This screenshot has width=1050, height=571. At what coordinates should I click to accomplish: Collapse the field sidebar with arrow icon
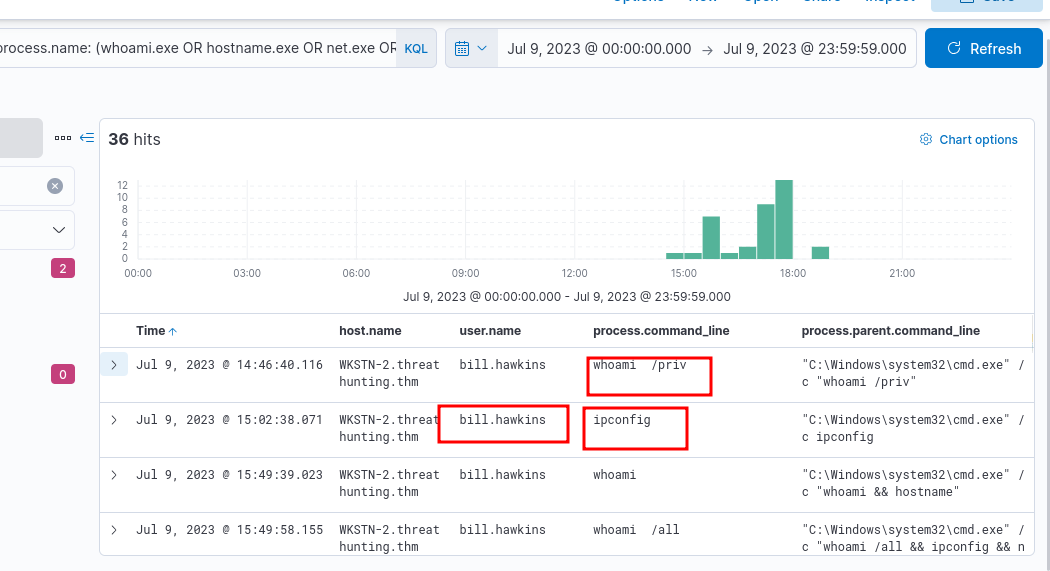click(87, 138)
